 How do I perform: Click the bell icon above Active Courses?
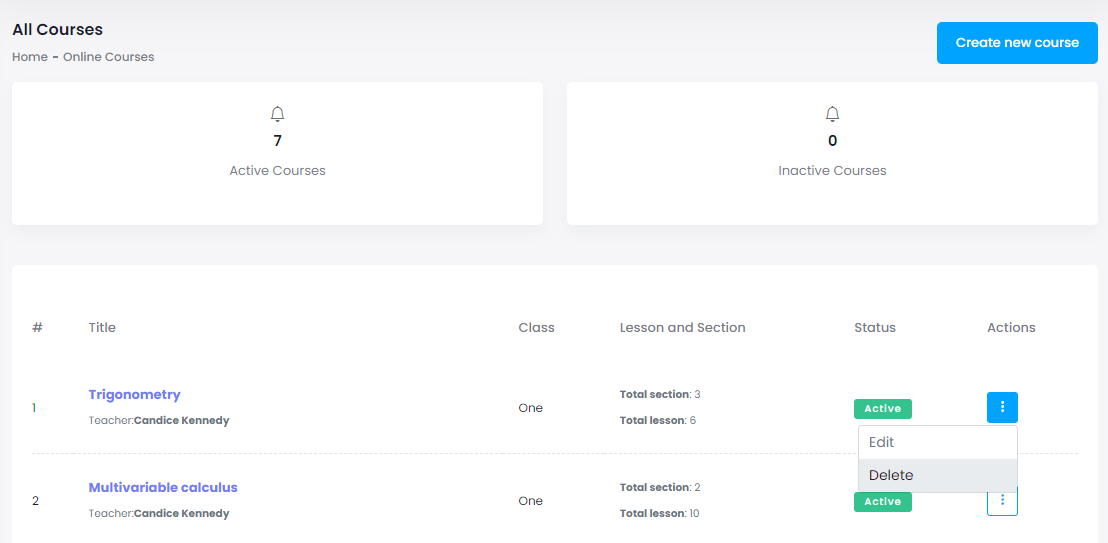277,114
